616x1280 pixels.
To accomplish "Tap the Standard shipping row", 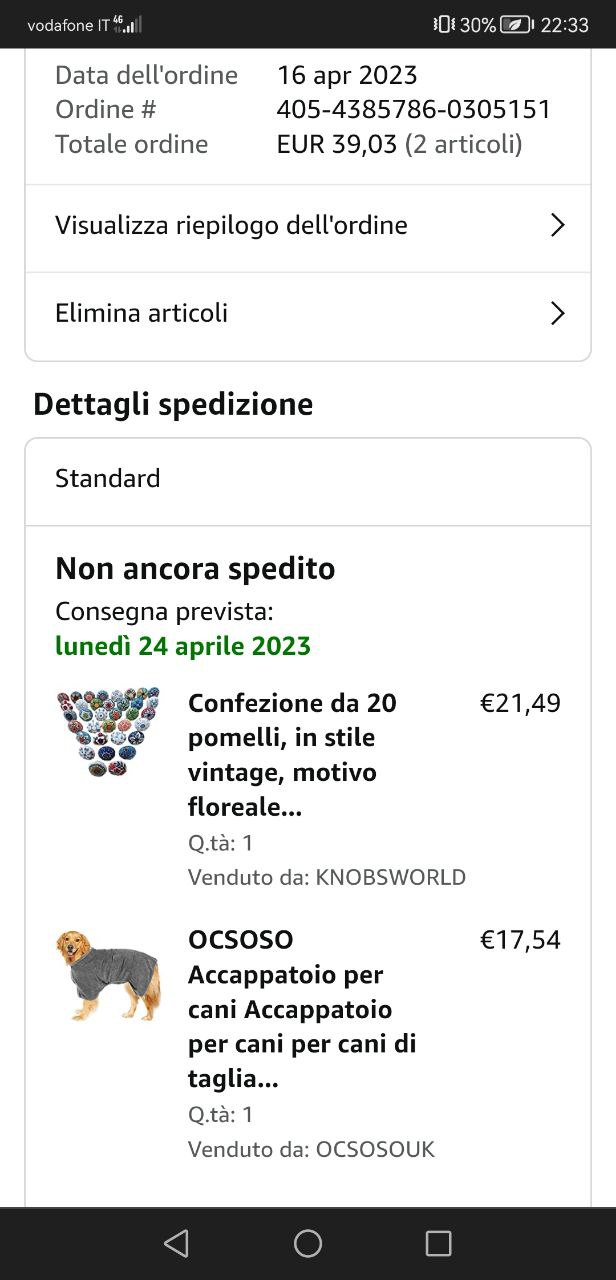I will (308, 479).
